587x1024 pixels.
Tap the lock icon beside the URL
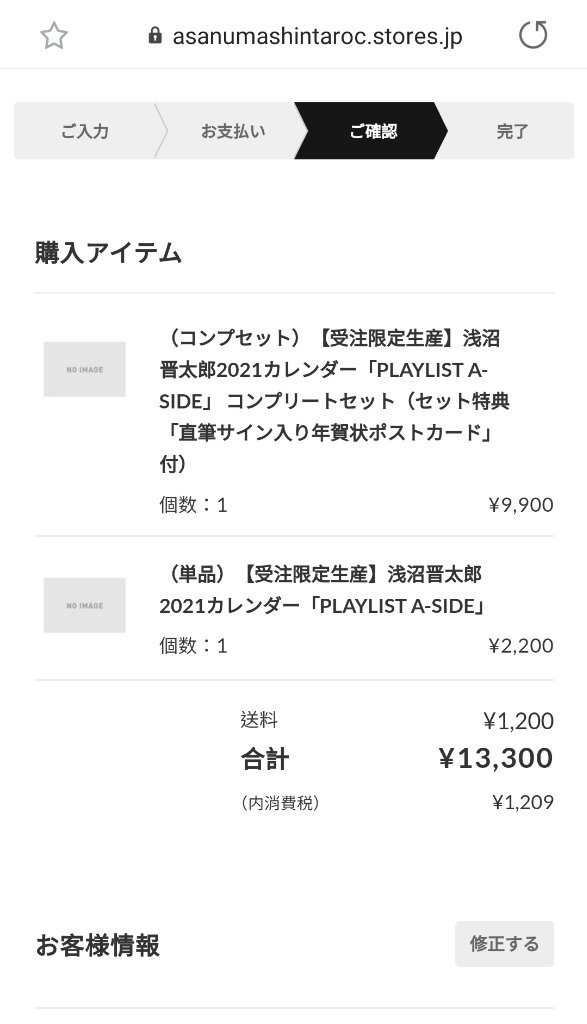click(x=155, y=35)
